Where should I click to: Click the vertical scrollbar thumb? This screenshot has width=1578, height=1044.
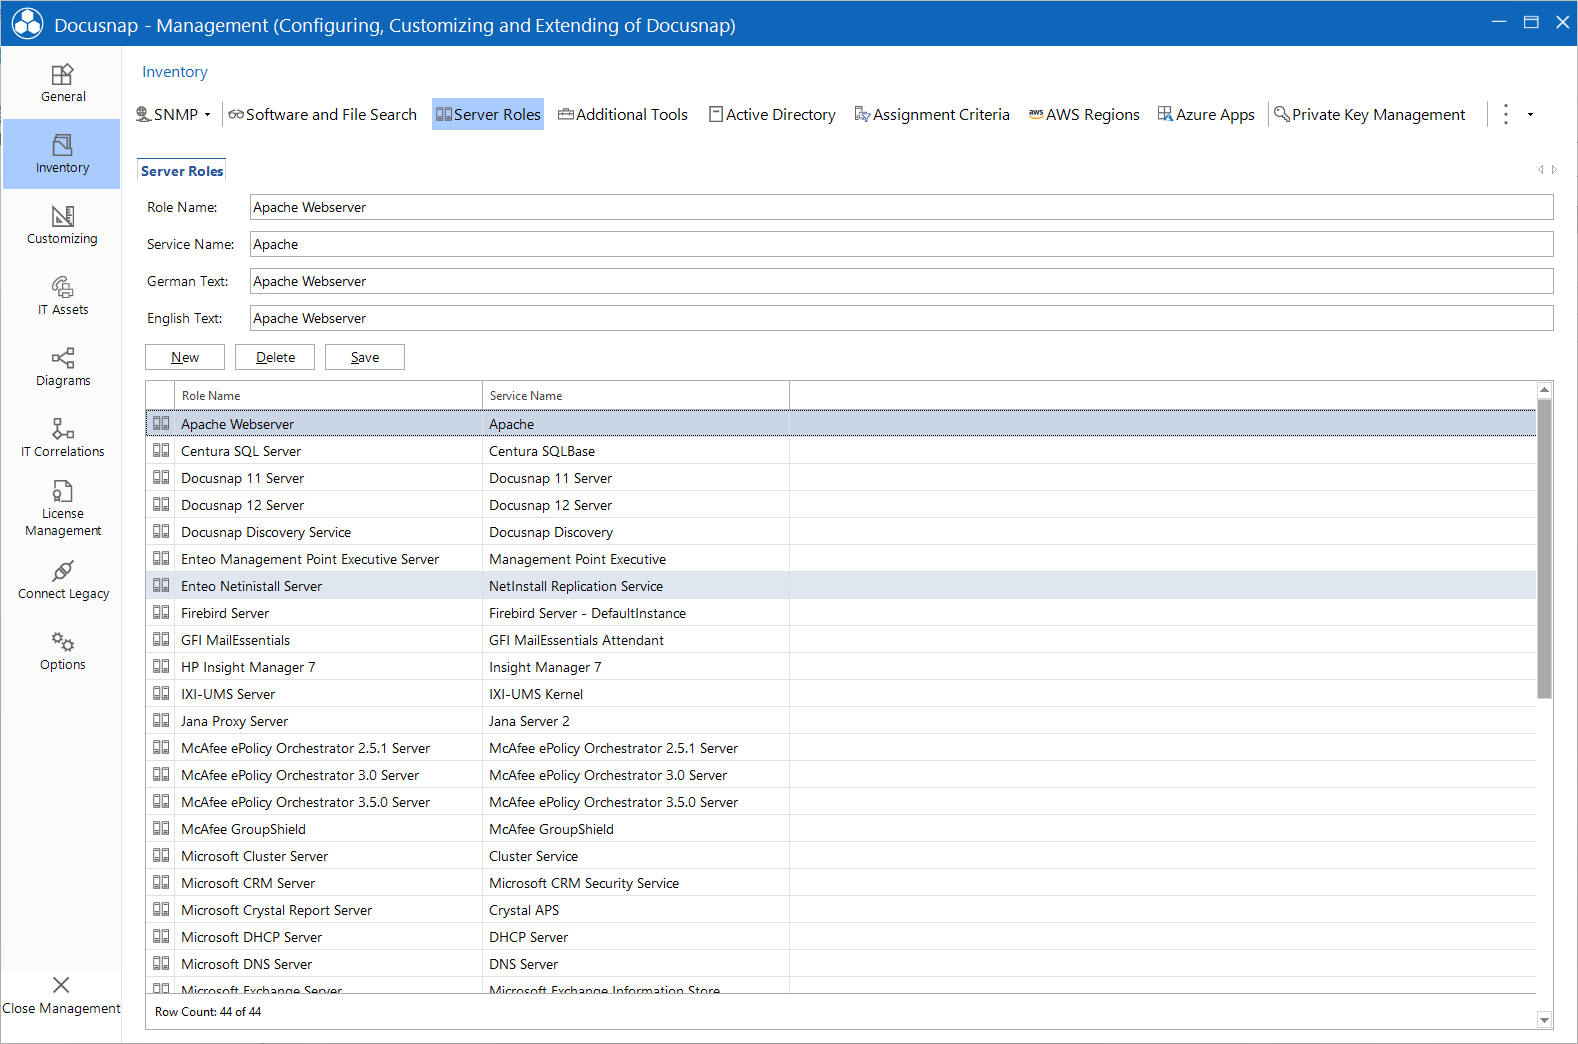click(1544, 549)
